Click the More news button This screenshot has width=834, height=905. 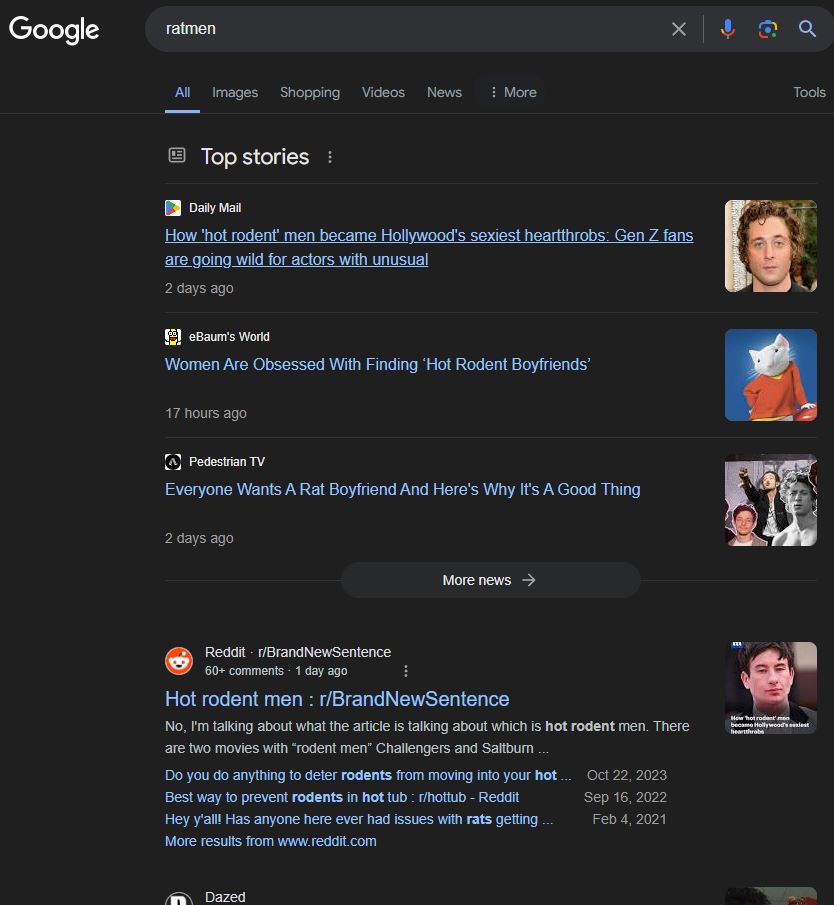tap(490, 580)
